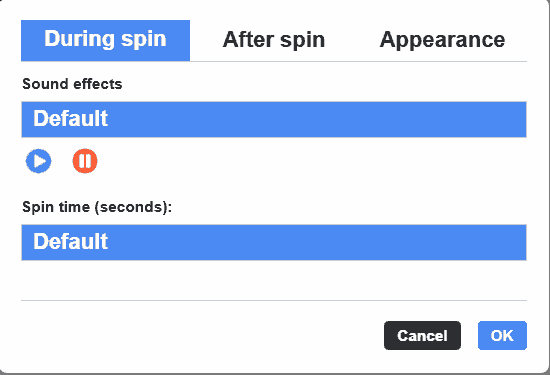
Task: Stop the sound with the orange button
Action: pos(85,161)
